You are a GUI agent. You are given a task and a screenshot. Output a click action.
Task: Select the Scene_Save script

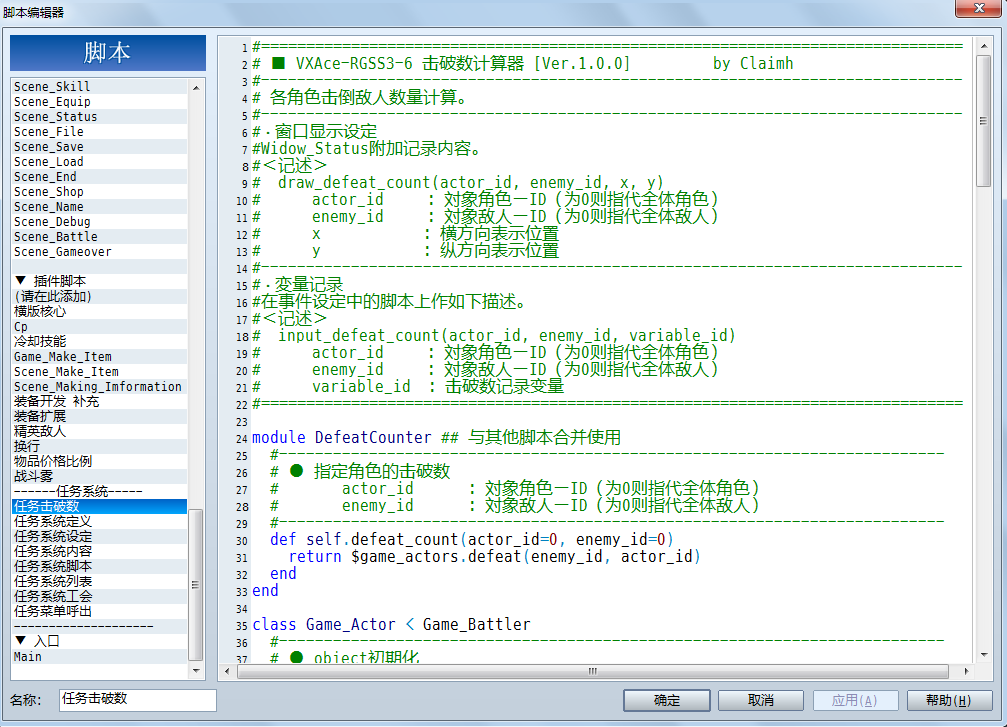pos(100,146)
